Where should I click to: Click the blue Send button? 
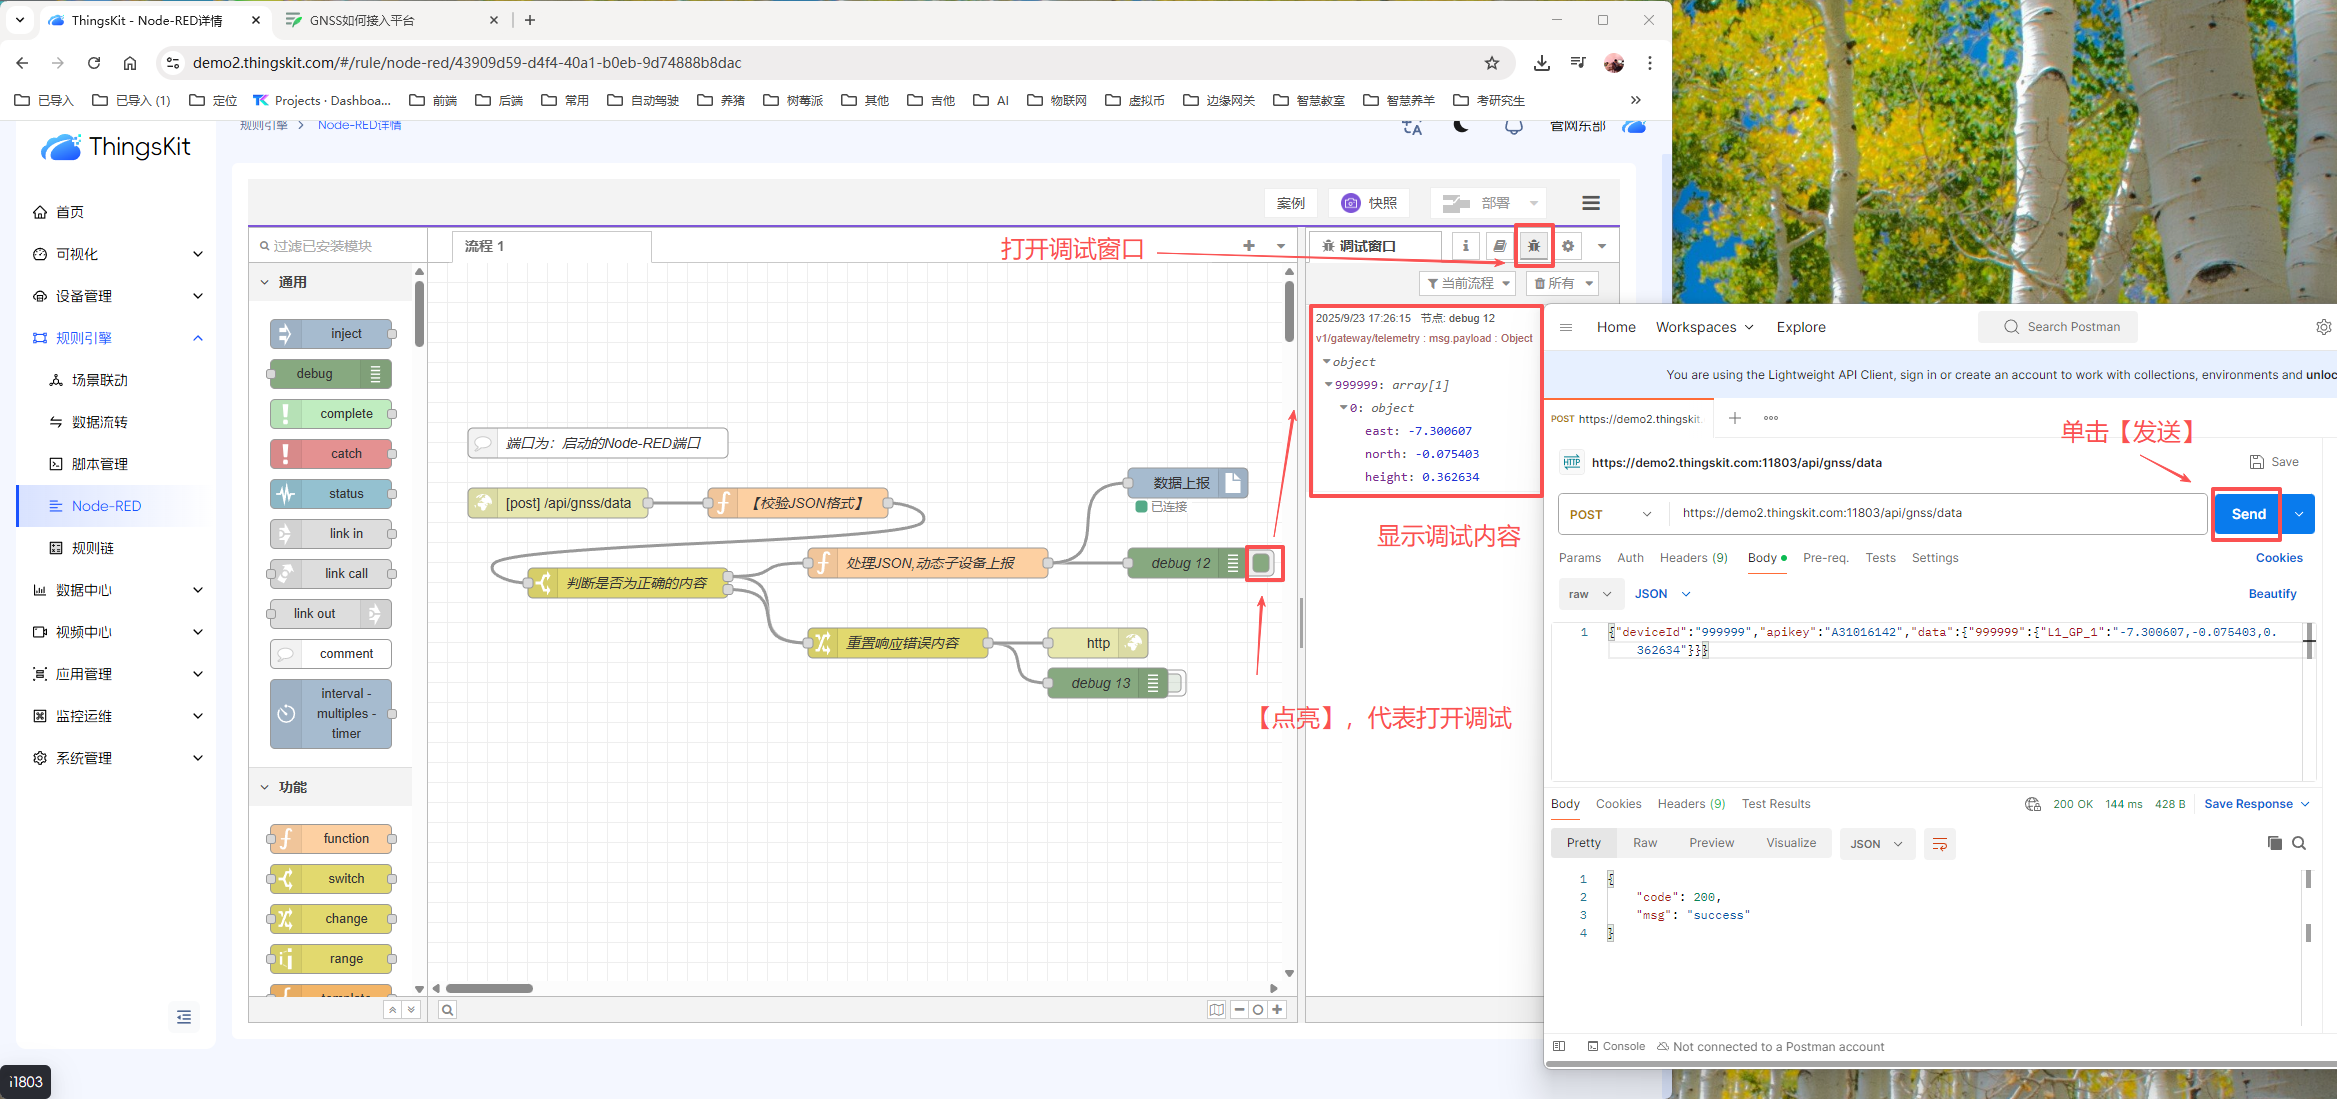click(x=2247, y=514)
